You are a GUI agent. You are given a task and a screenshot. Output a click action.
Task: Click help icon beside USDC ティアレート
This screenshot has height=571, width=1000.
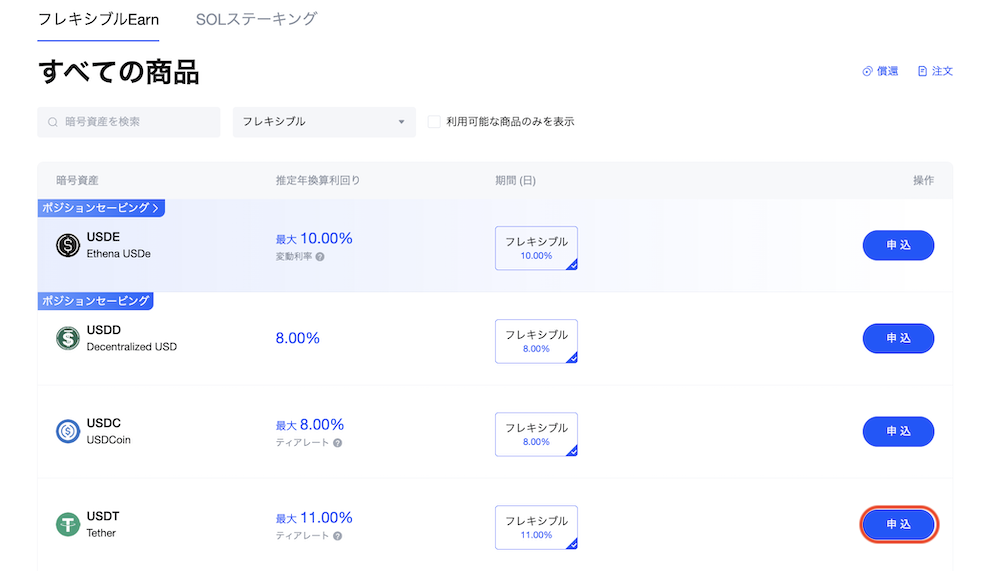click(x=337, y=443)
